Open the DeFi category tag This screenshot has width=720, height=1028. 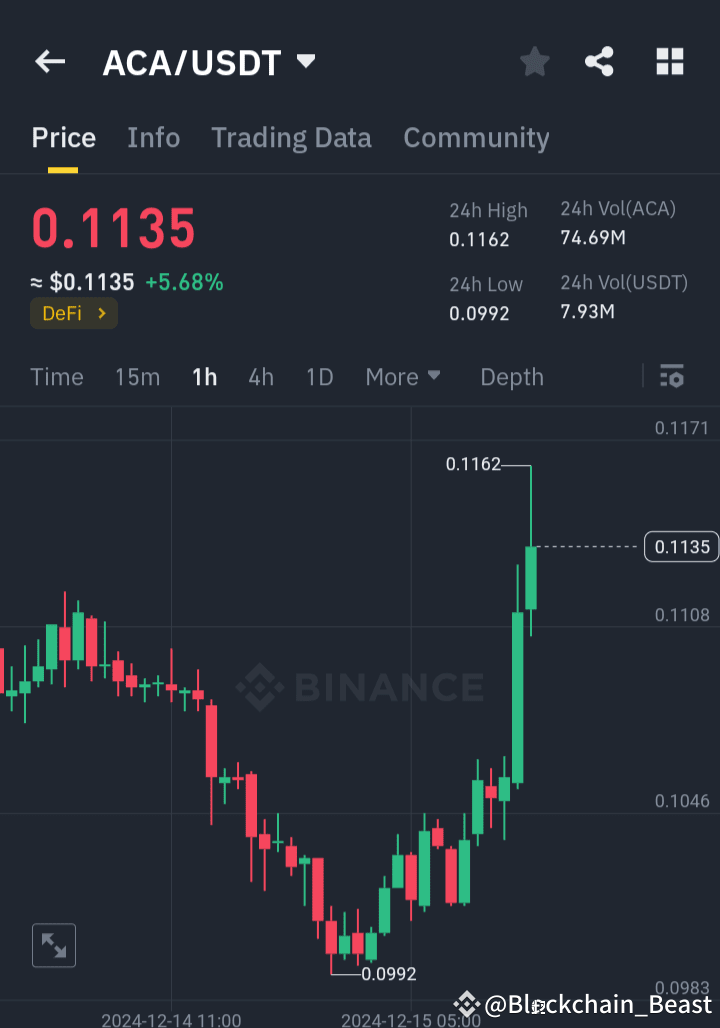tap(73, 313)
